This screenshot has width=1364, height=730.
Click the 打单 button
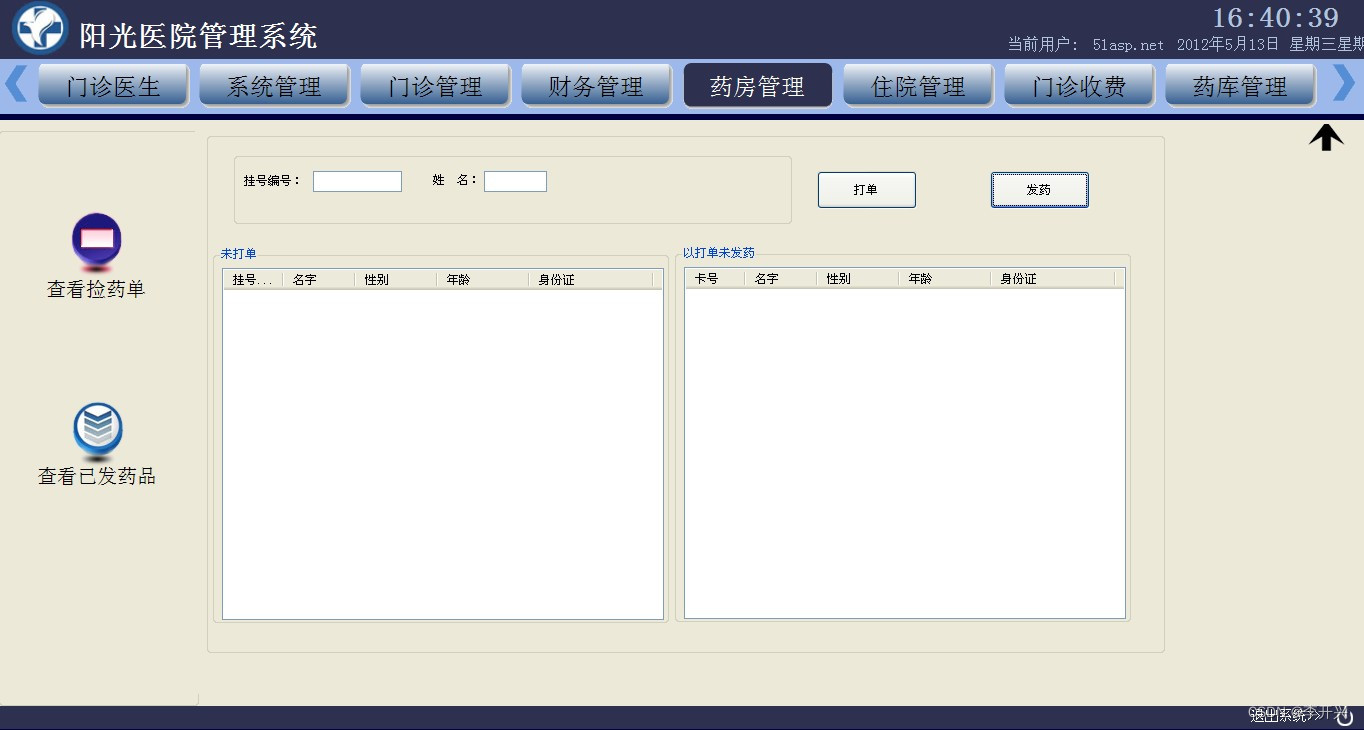pos(866,190)
